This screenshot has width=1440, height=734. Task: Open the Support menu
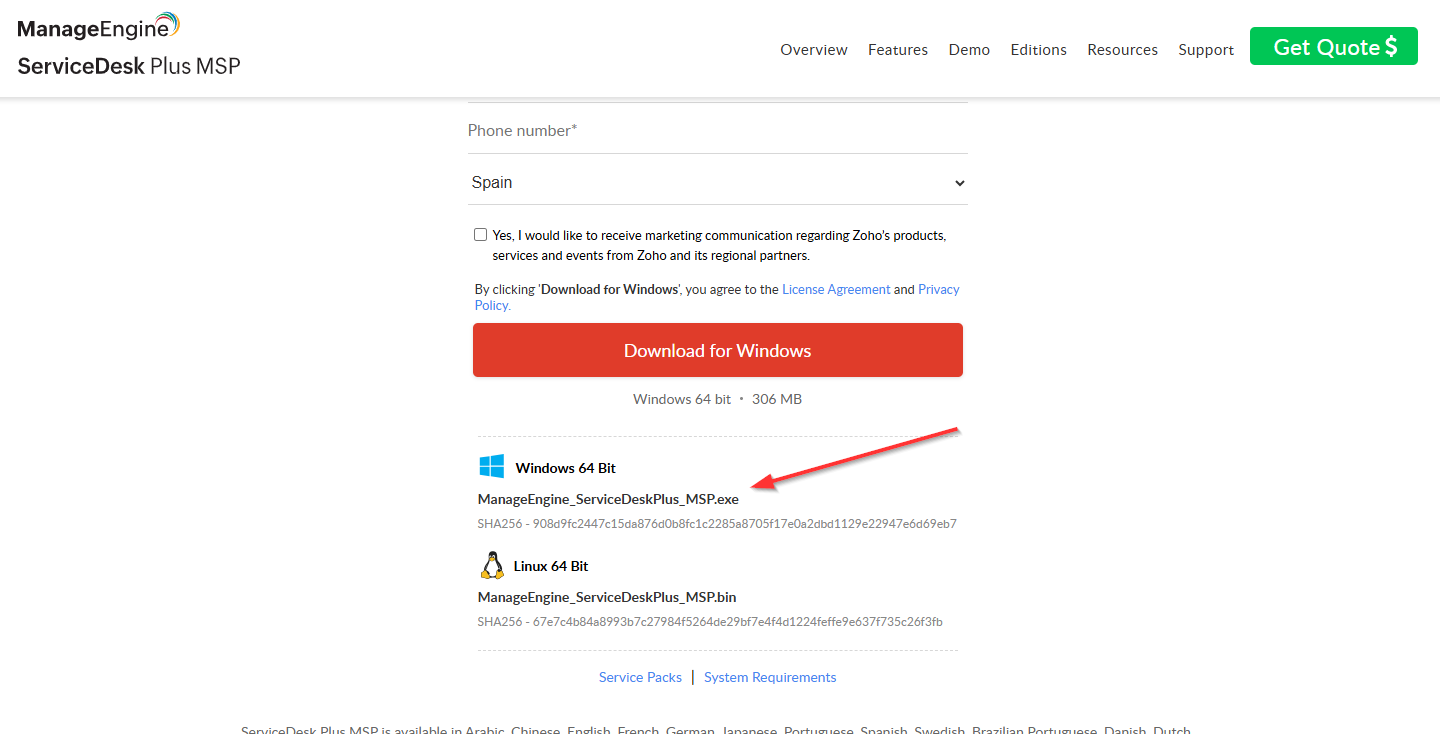1205,50
